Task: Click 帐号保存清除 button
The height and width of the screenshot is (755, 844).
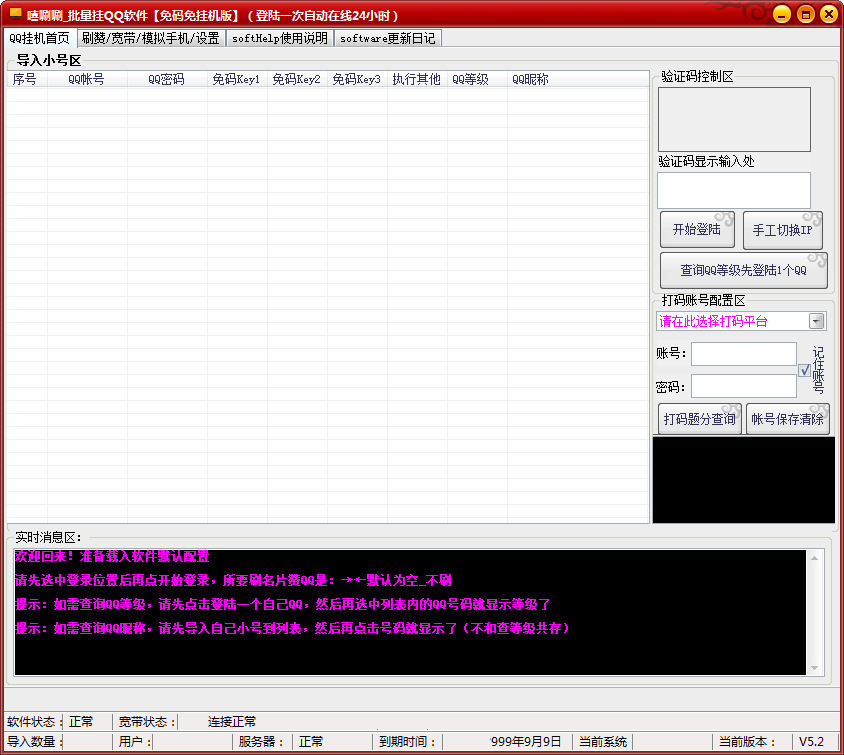Action: pos(788,419)
